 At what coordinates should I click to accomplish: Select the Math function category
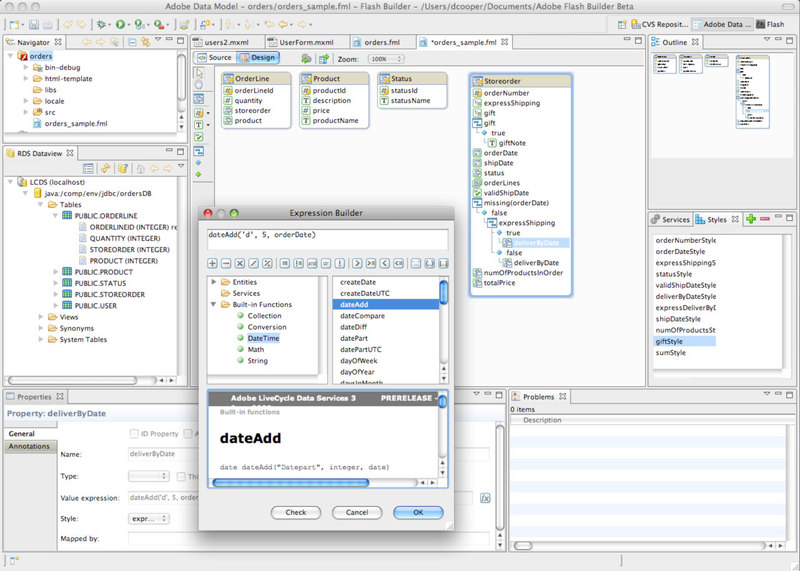click(x=256, y=350)
